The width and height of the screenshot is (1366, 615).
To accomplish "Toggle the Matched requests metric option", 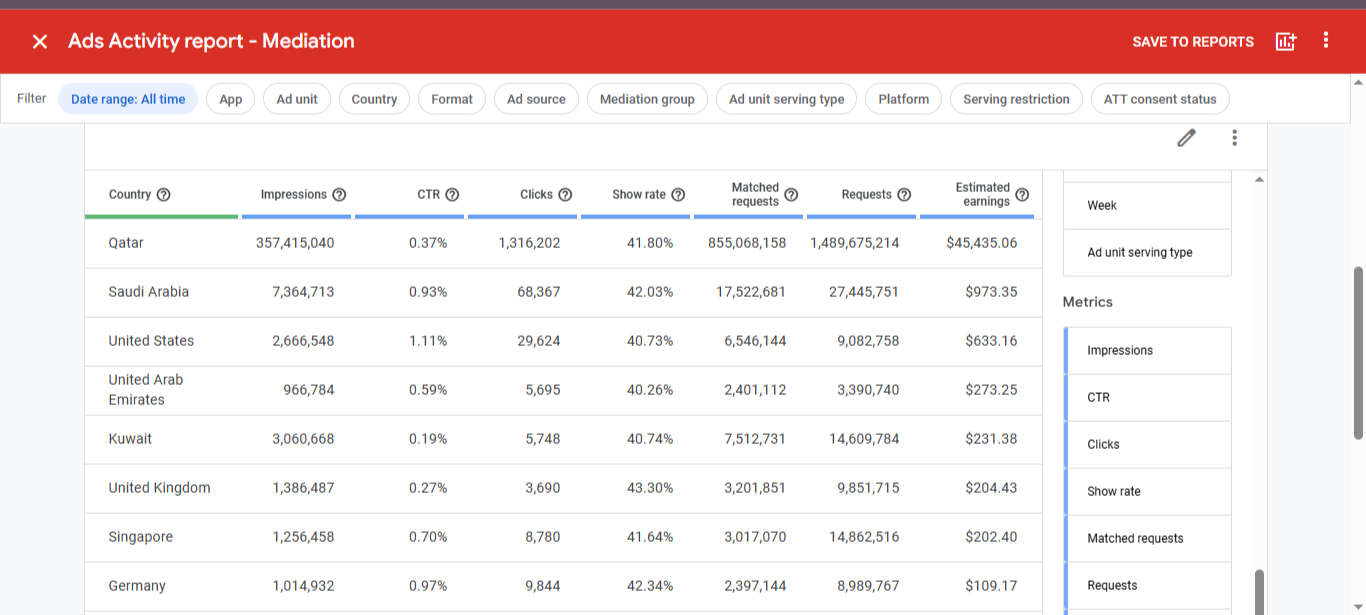I will 1146,539.
